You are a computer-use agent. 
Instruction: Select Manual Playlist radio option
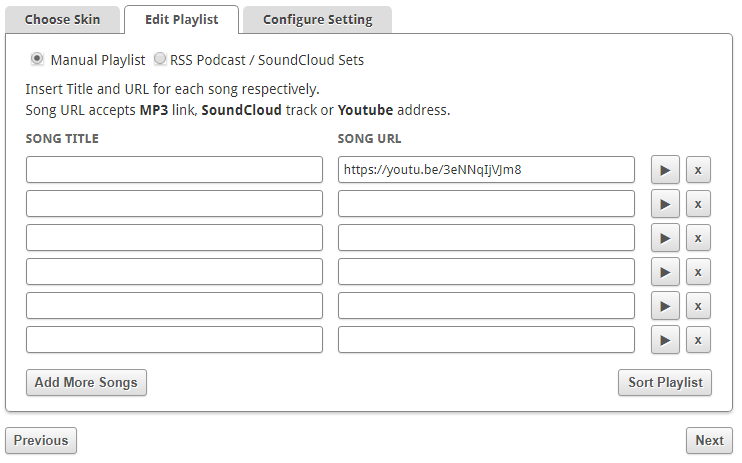[38, 59]
